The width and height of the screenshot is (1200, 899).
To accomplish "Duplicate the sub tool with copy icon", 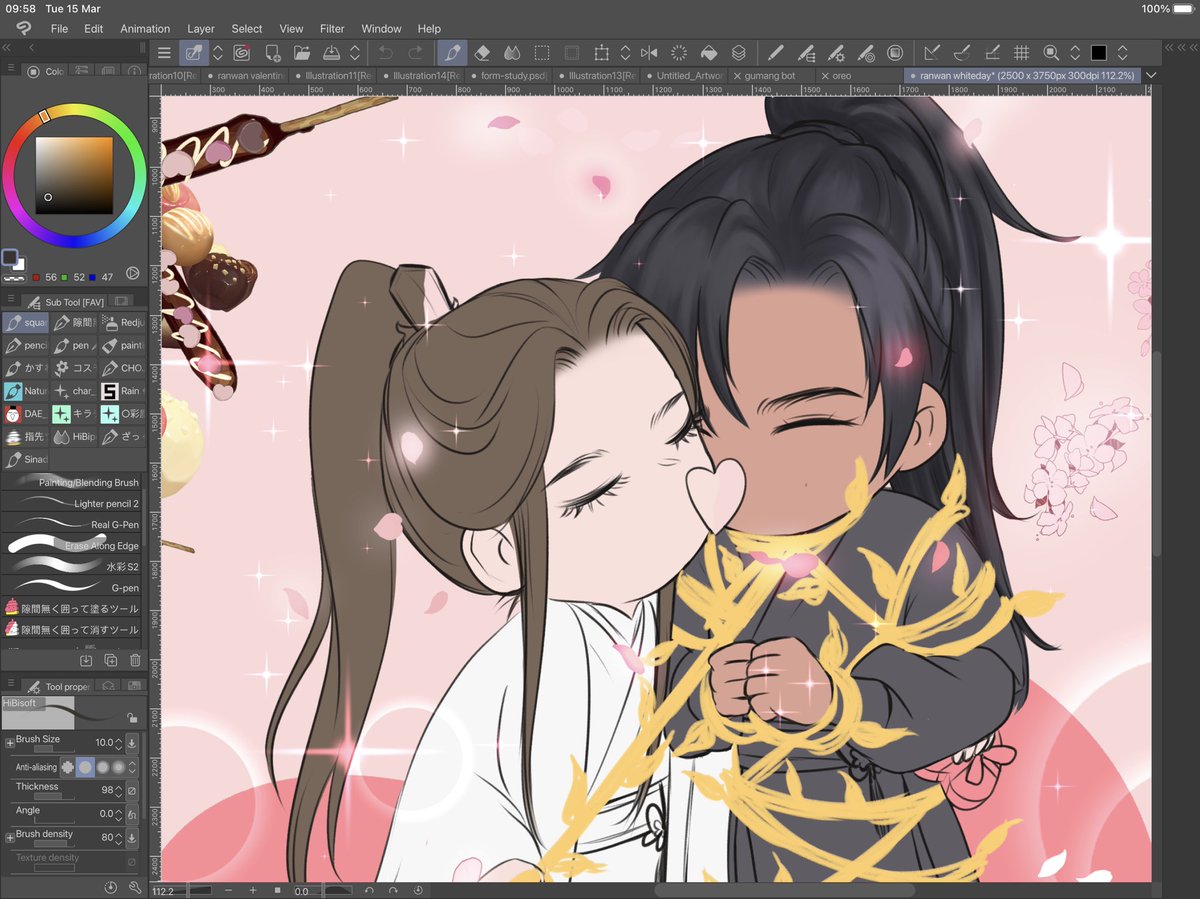I will click(110, 660).
